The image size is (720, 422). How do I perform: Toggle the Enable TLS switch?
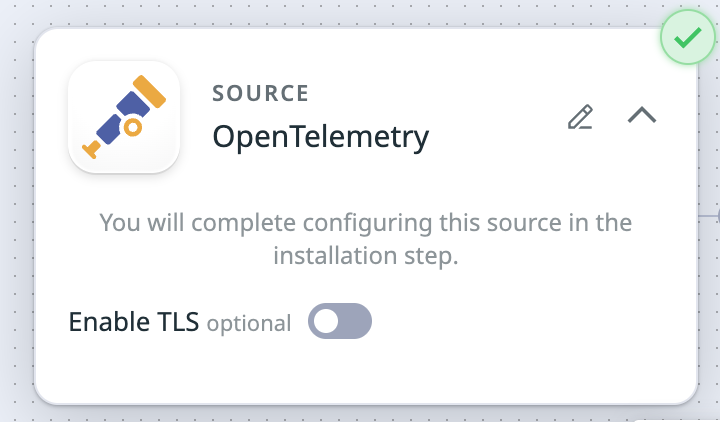[x=340, y=321]
